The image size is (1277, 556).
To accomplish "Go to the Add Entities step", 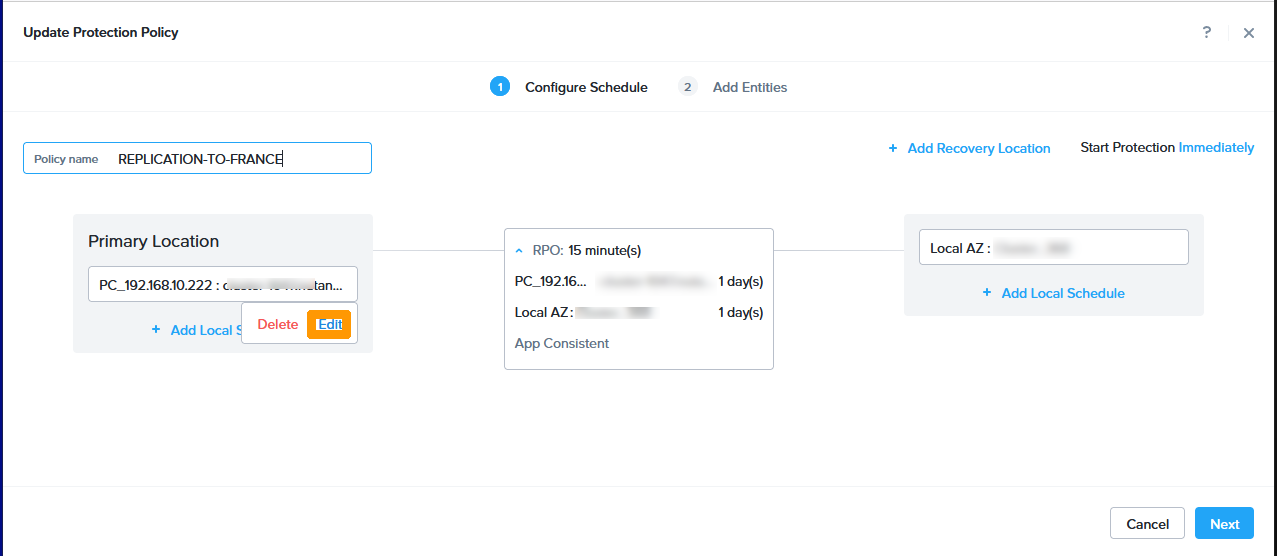I will click(x=749, y=87).
